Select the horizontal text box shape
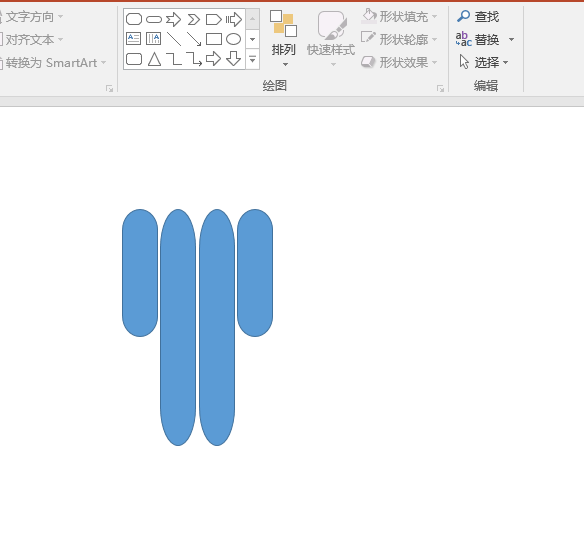The width and height of the screenshot is (584, 542). tap(133, 39)
